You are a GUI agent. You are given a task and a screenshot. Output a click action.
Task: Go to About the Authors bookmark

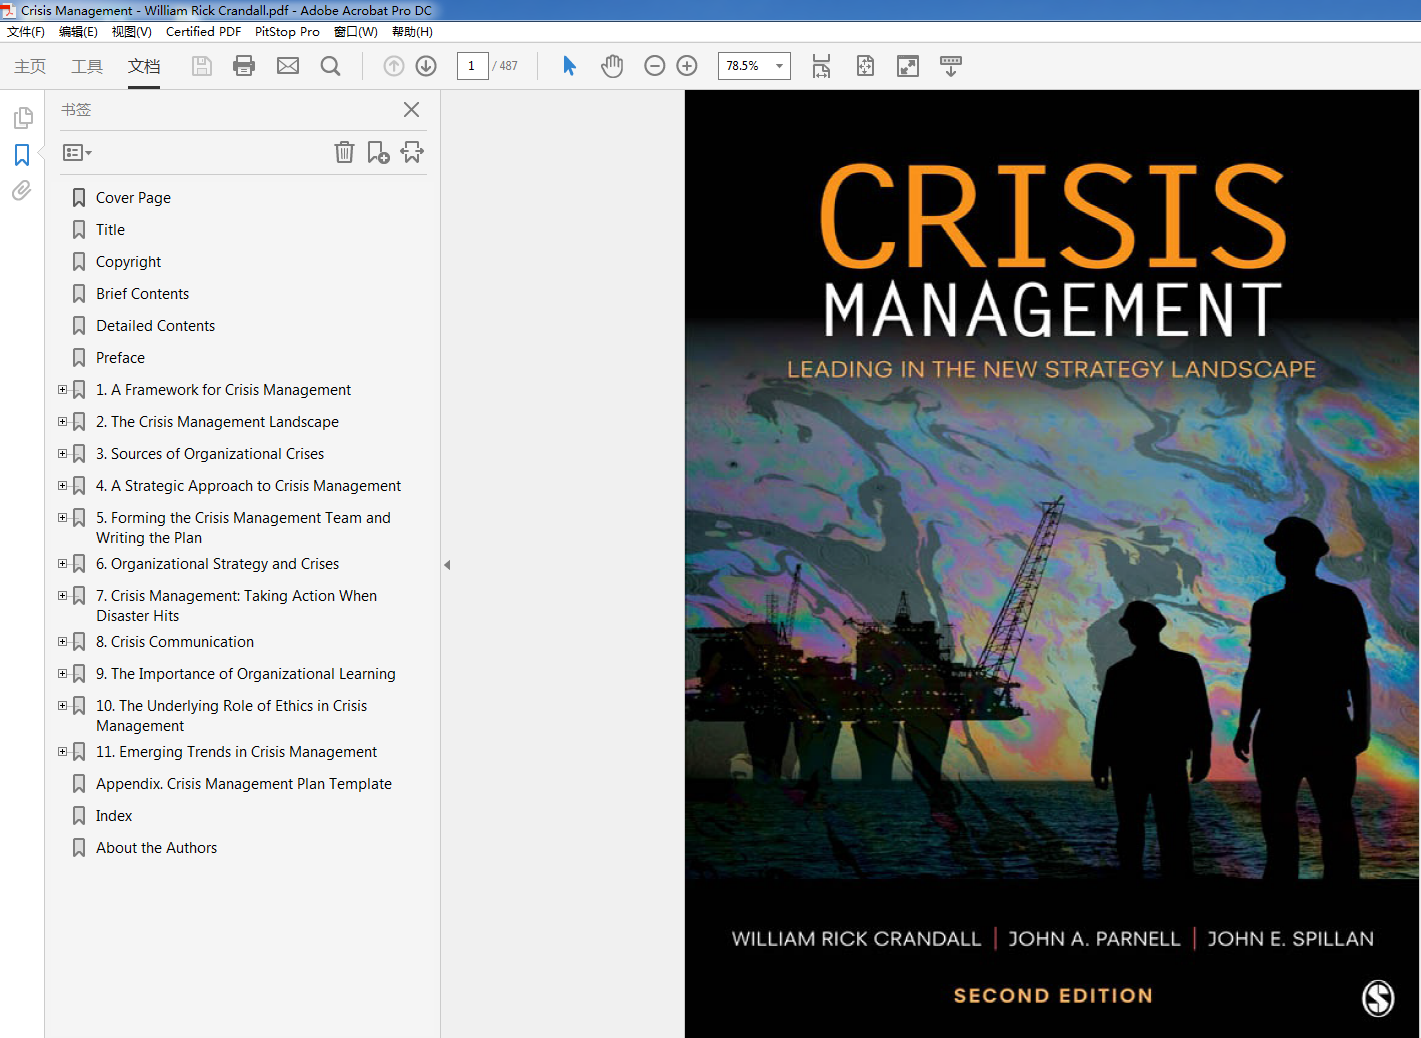coord(156,848)
